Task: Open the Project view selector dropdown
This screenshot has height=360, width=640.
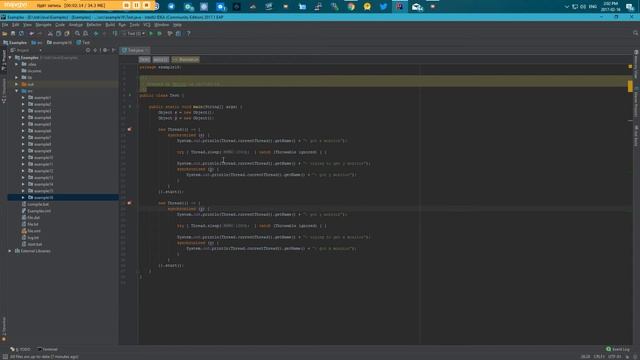Action: click(27, 50)
